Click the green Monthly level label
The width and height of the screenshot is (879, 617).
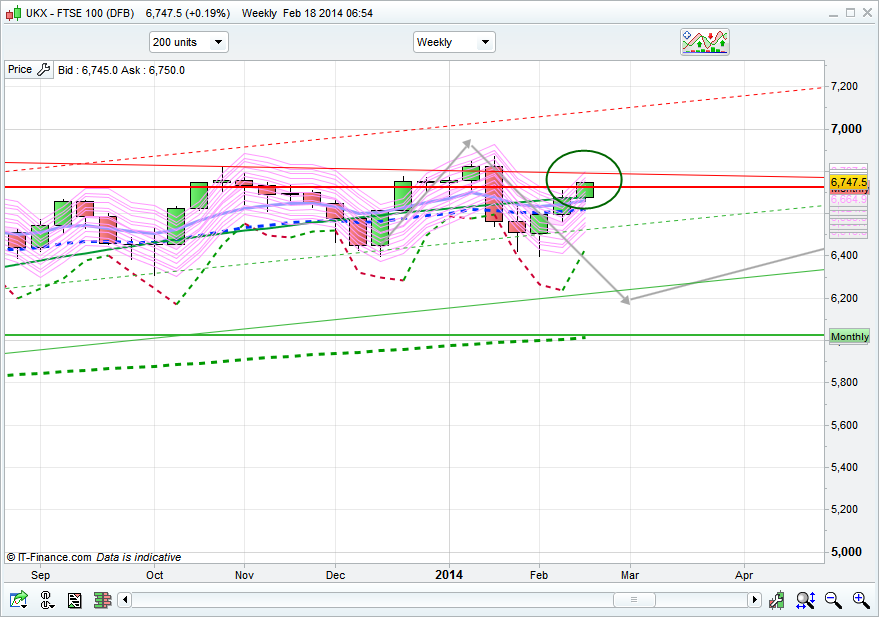[849, 337]
